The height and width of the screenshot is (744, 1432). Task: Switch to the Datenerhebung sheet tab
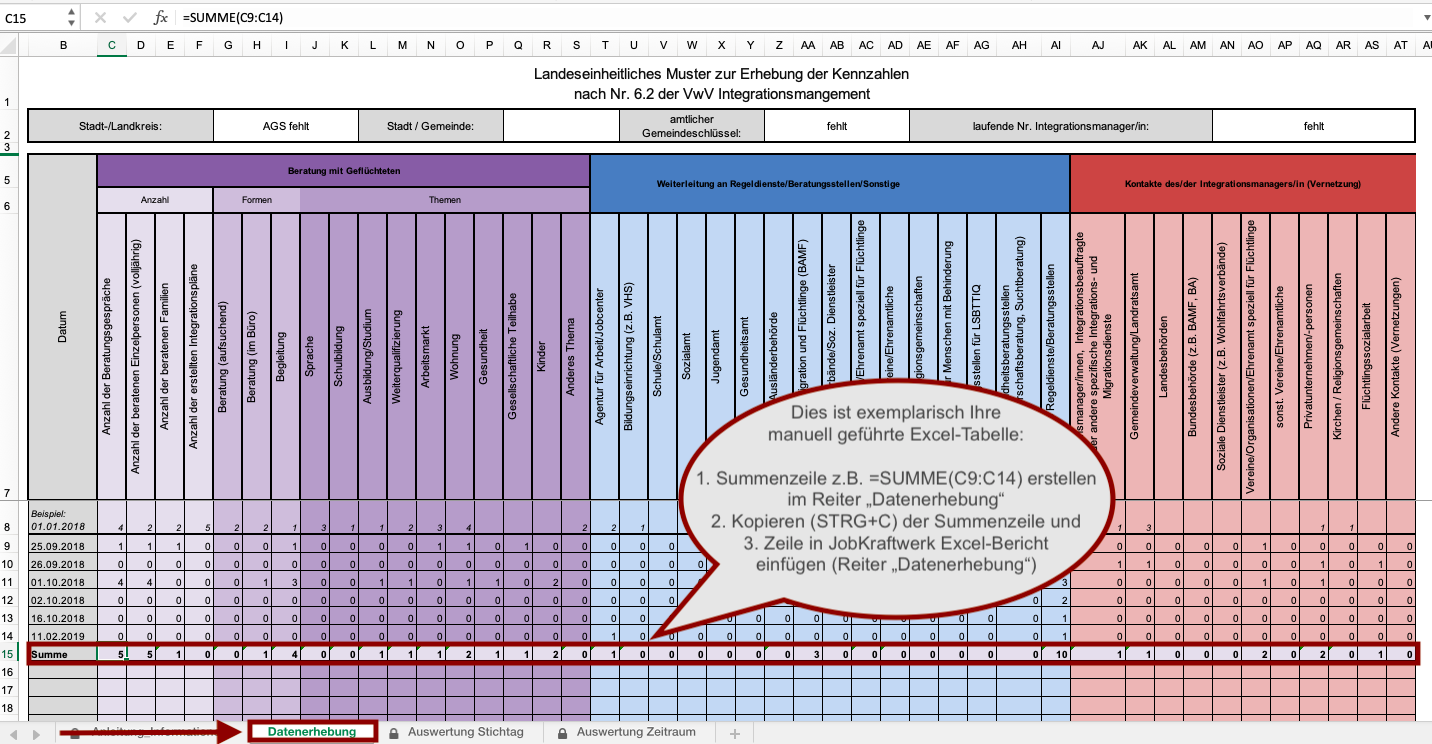[x=312, y=732]
